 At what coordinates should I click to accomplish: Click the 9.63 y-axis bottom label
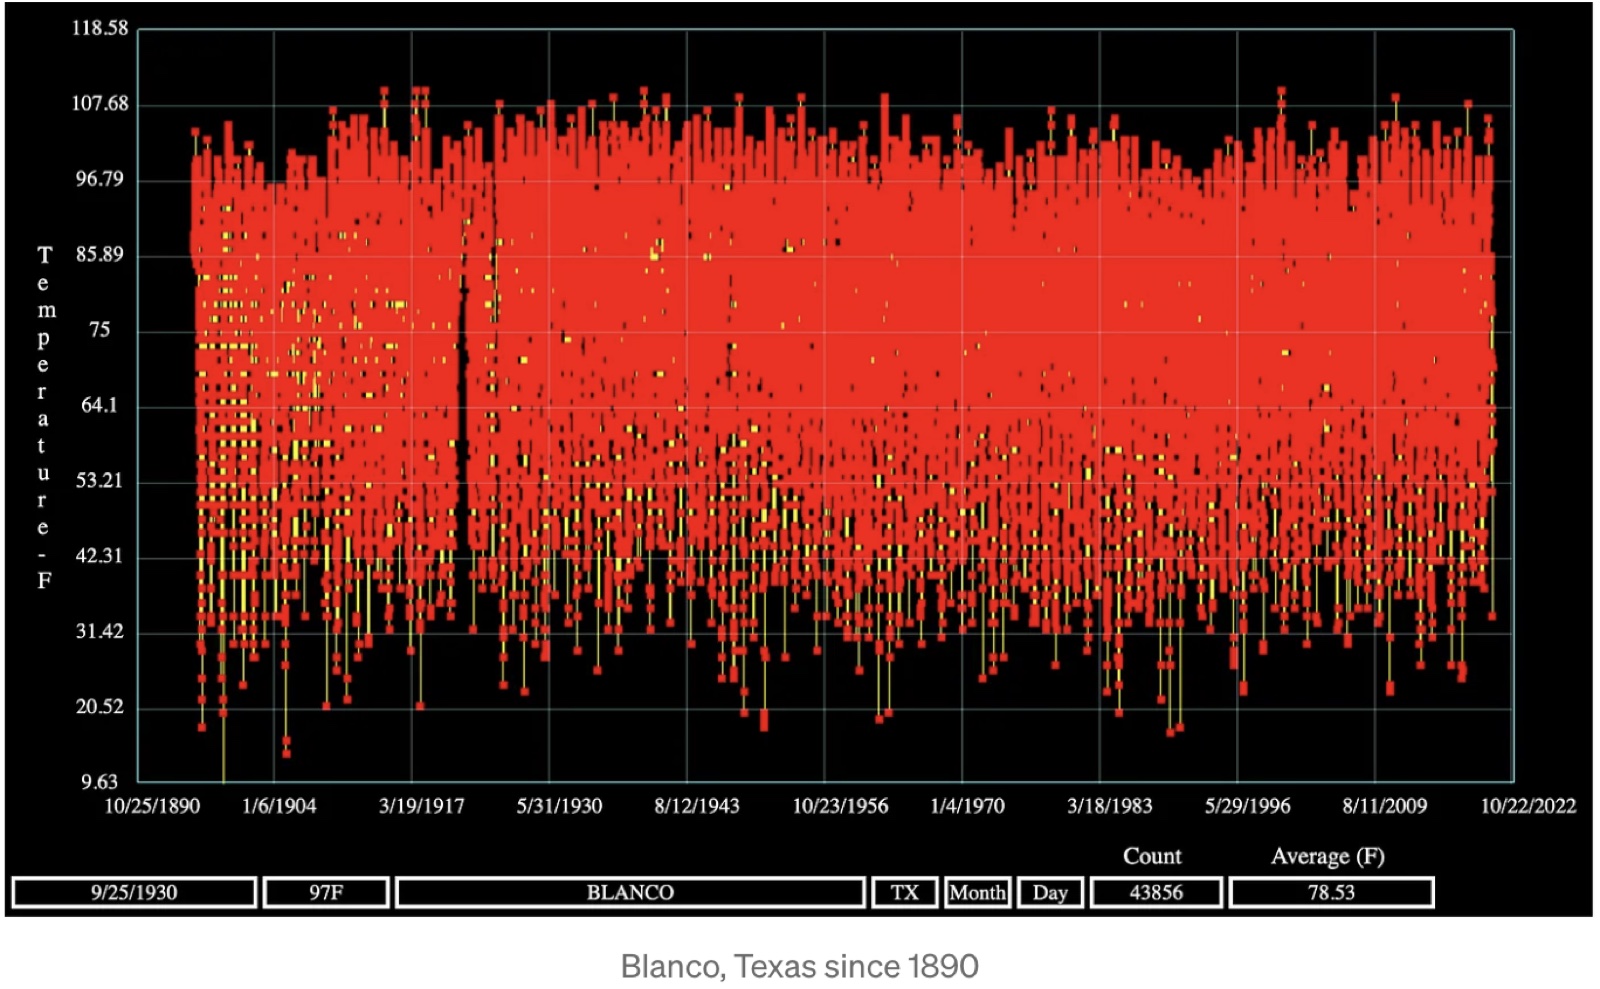pos(99,782)
